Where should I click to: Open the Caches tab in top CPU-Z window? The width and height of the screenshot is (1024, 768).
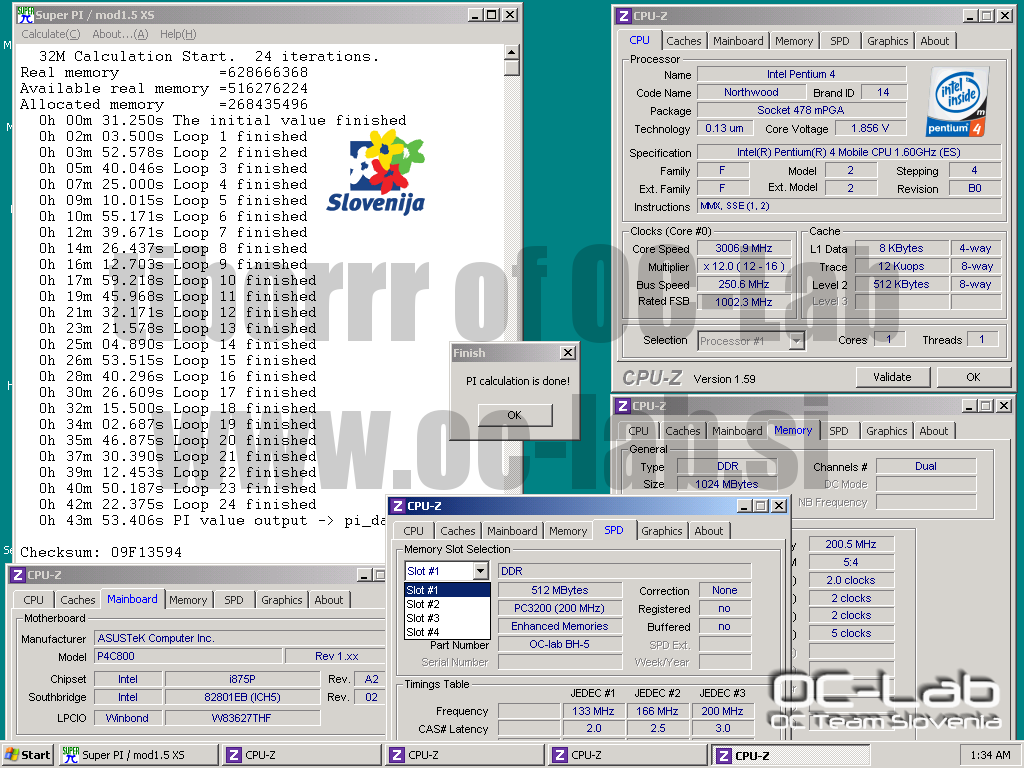coord(684,41)
